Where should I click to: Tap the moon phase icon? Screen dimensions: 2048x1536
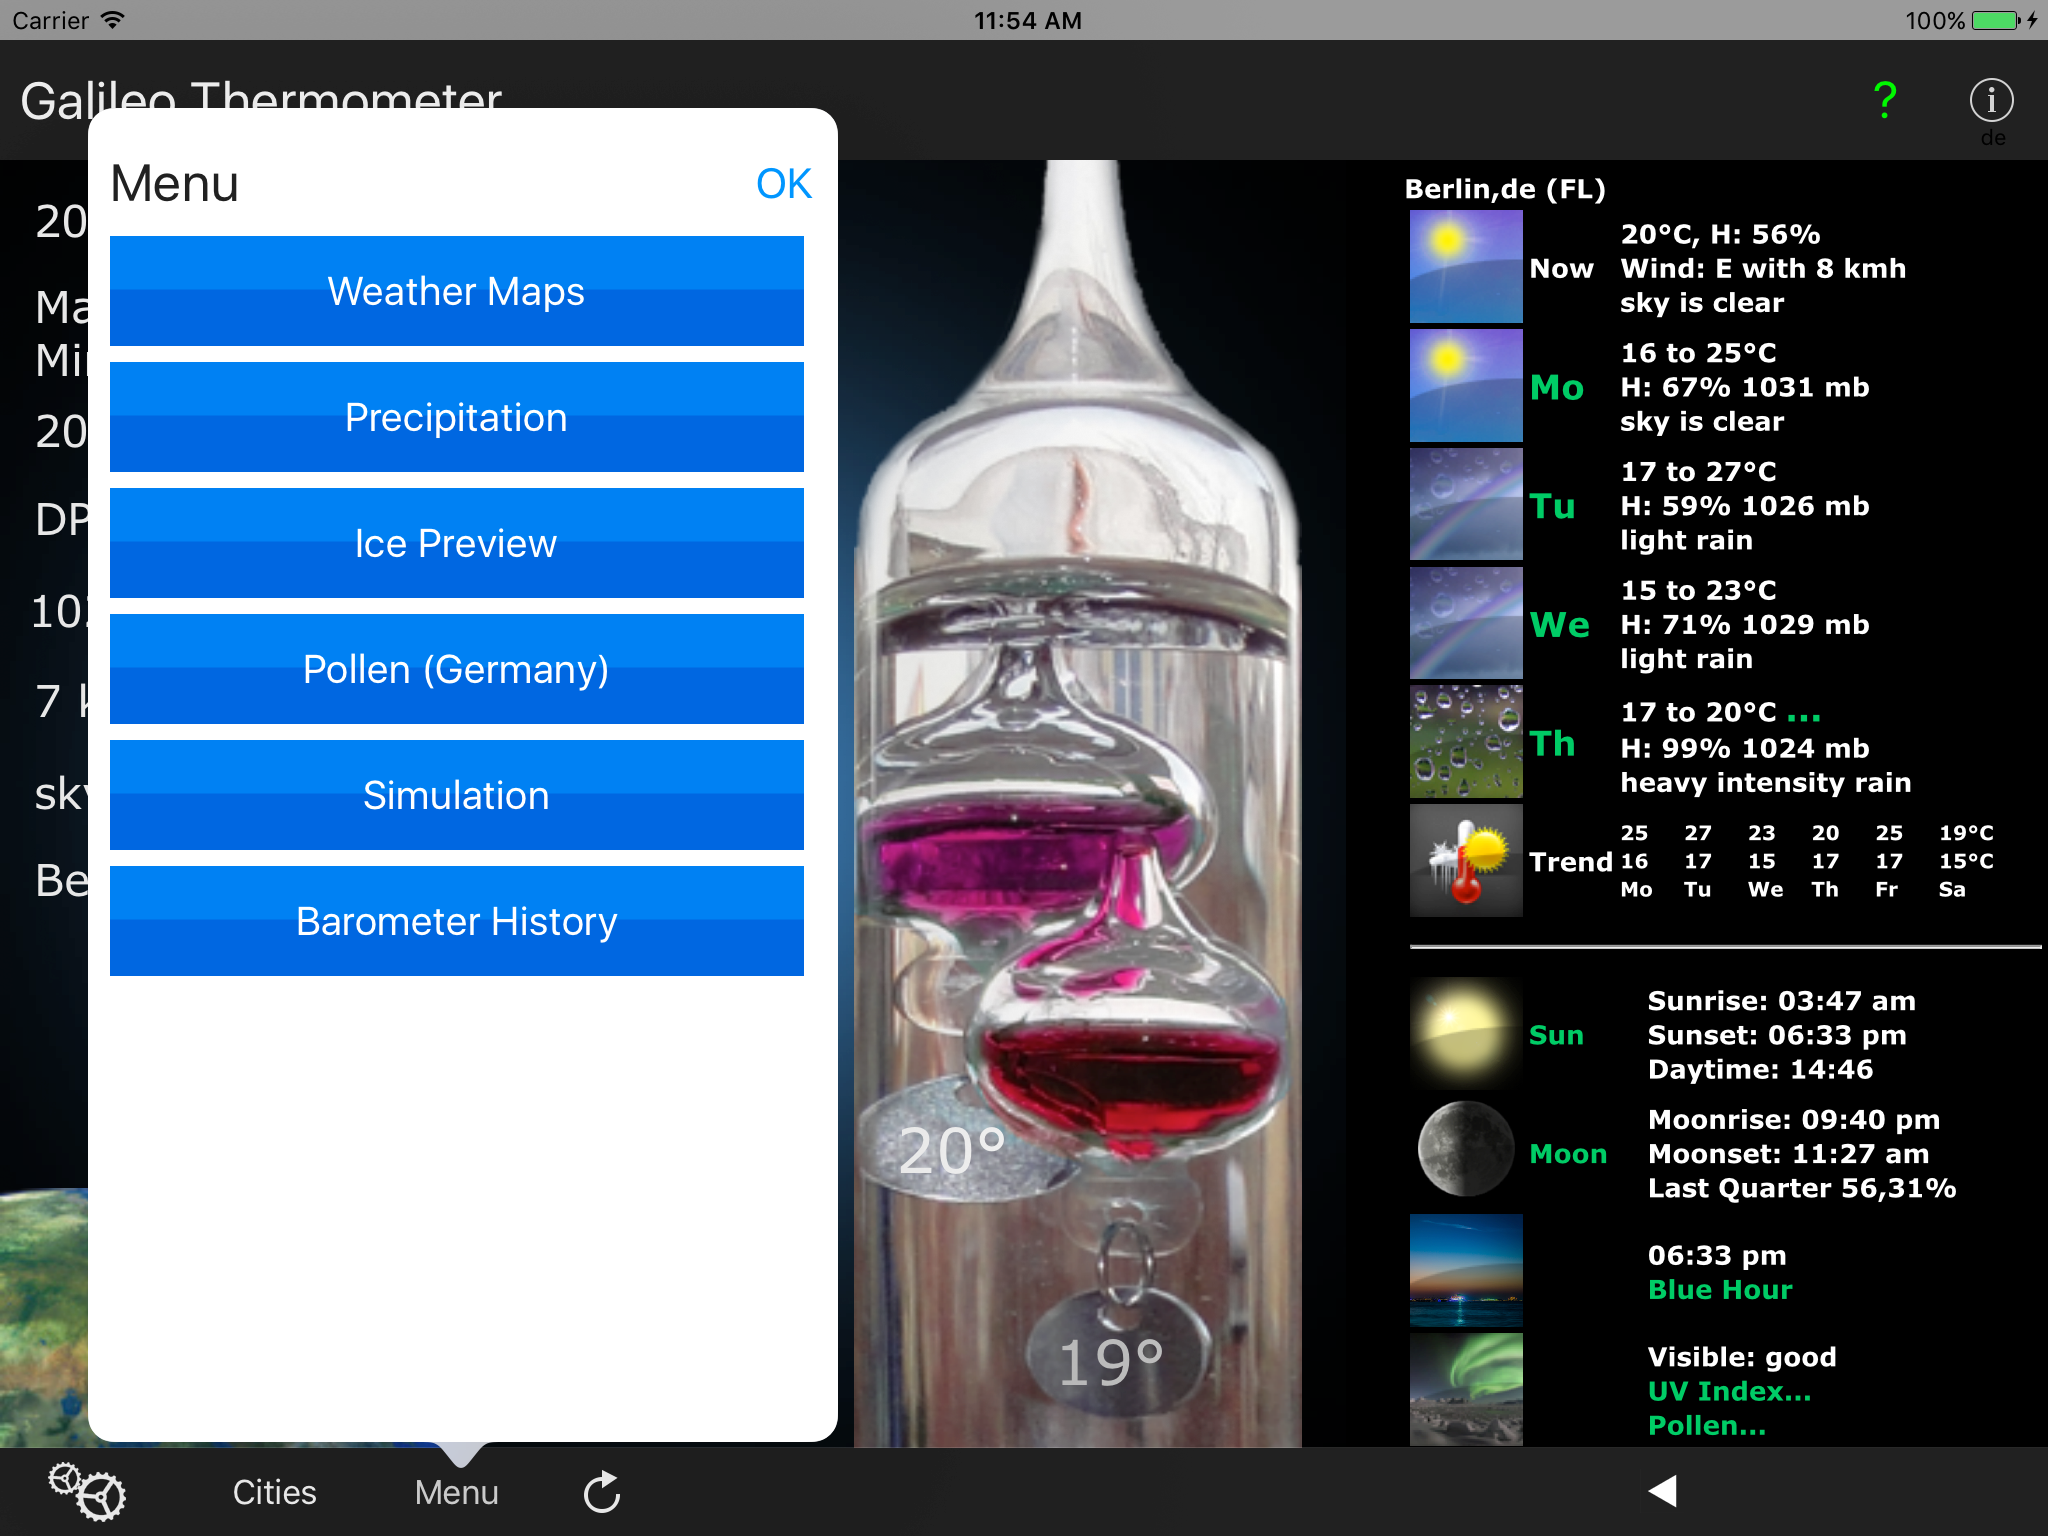pos(1465,1151)
